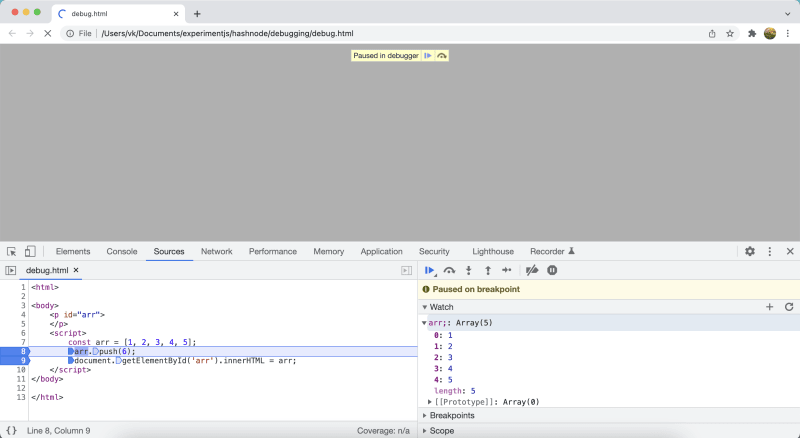Click the Coverage: n/a status
The image size is (800, 438).
click(x=383, y=430)
